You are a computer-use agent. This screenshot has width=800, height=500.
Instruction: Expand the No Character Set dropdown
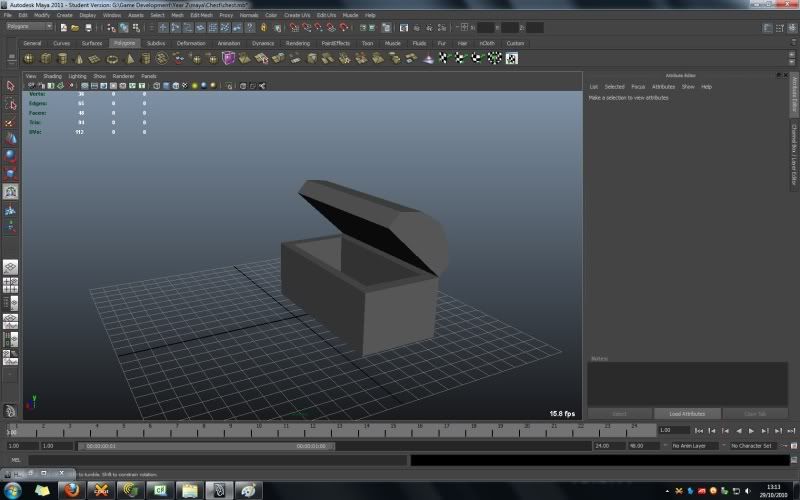(x=751, y=445)
